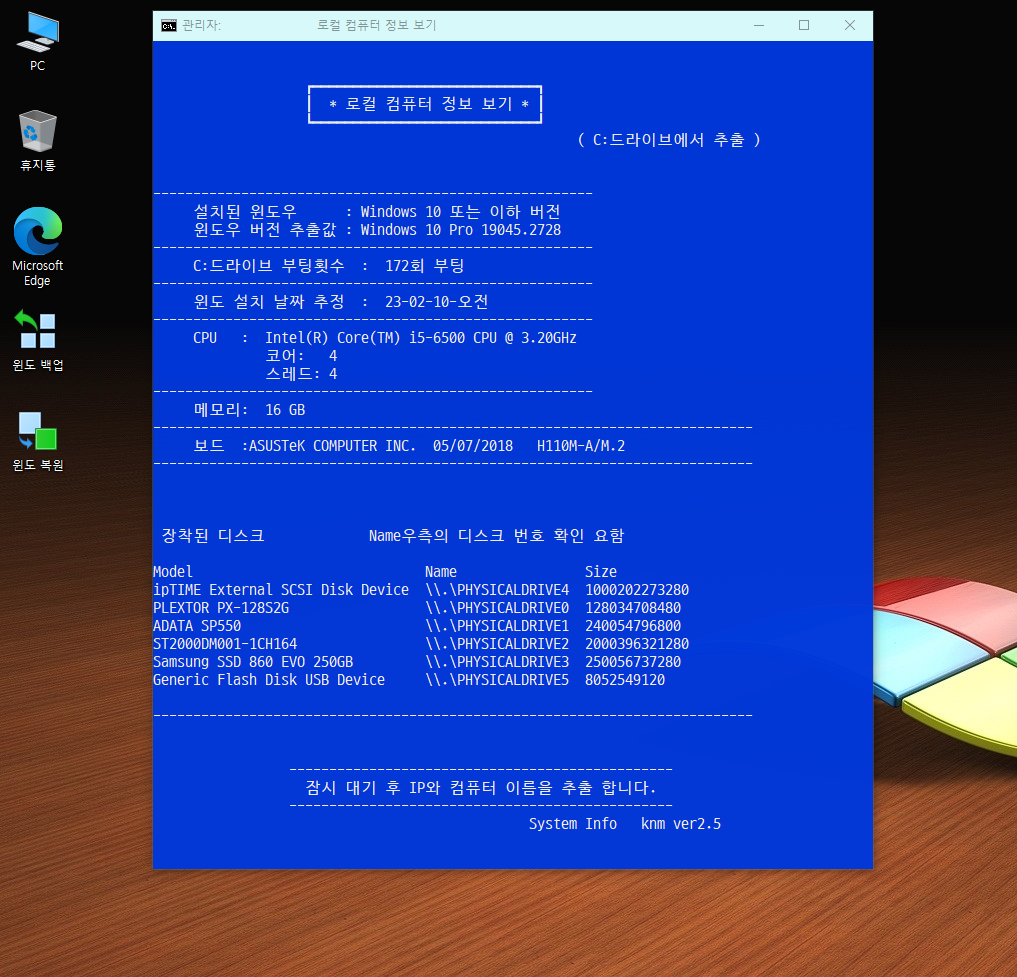Screen dimensions: 1017x977
Task: Click the board model H110M-A/M.2
Action: point(581,446)
